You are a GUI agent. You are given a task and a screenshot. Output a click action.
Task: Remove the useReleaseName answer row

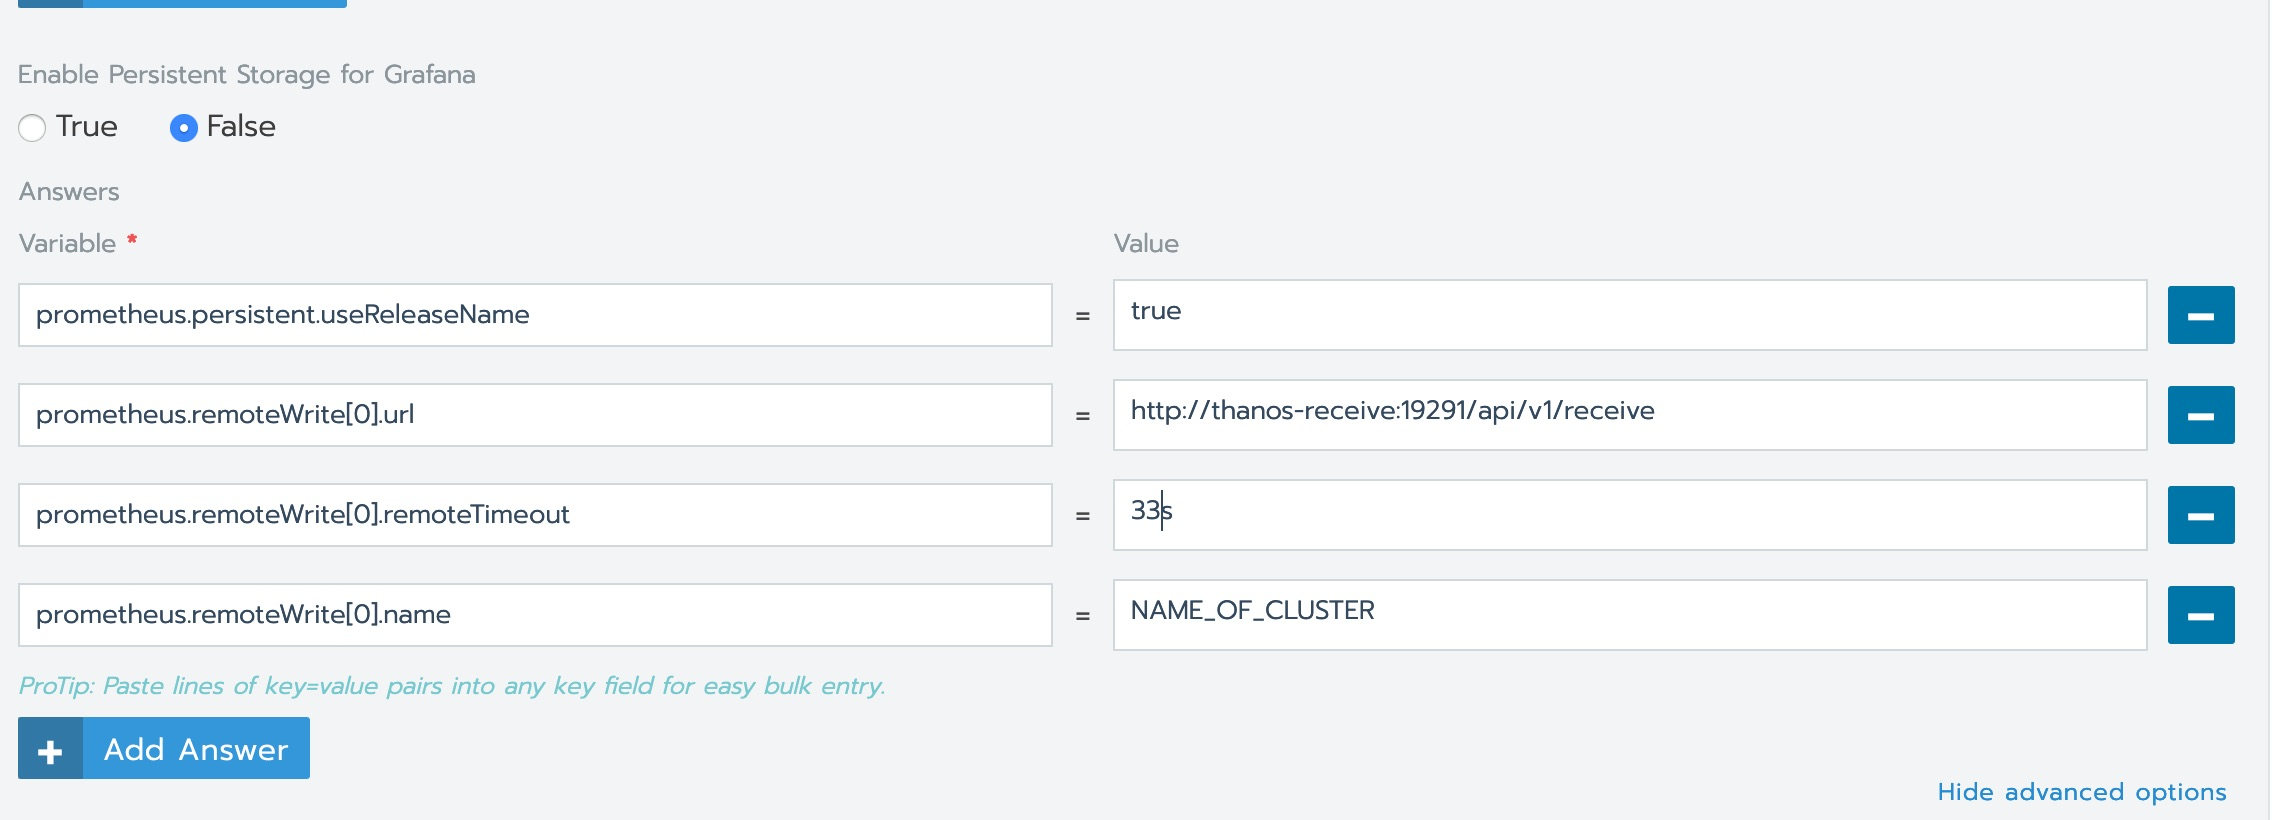(x=2200, y=315)
